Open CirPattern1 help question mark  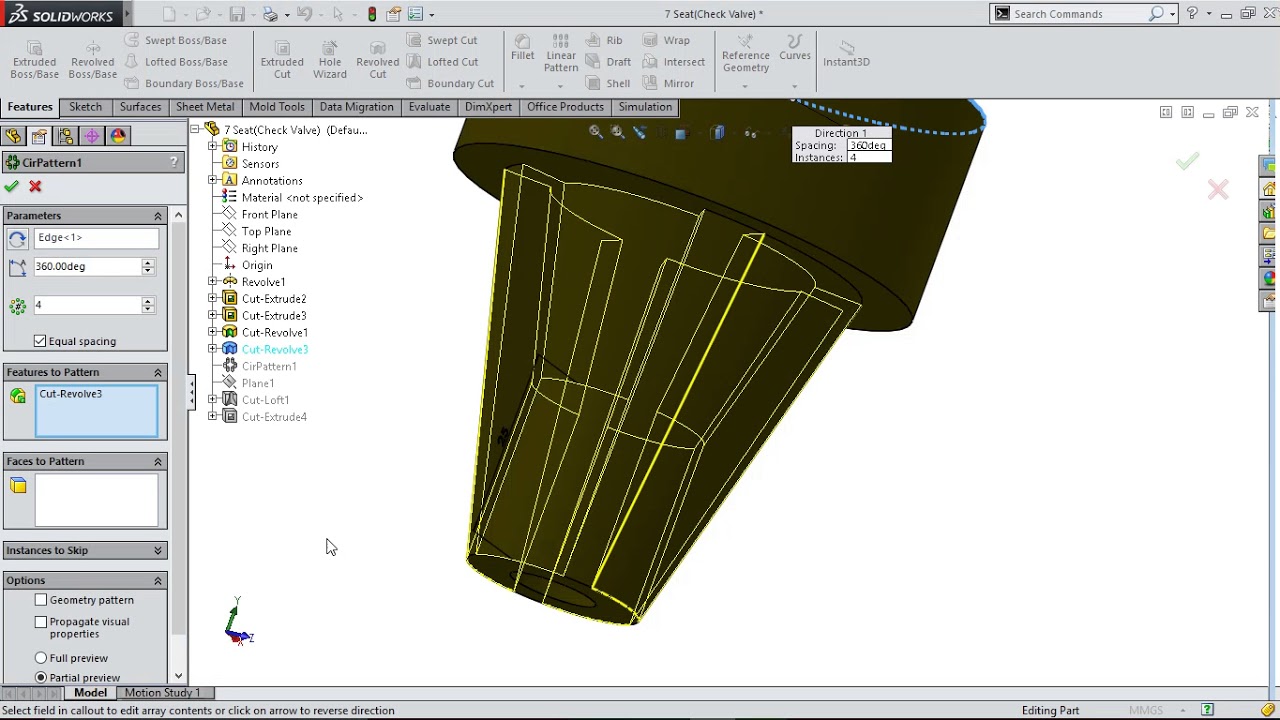click(174, 162)
